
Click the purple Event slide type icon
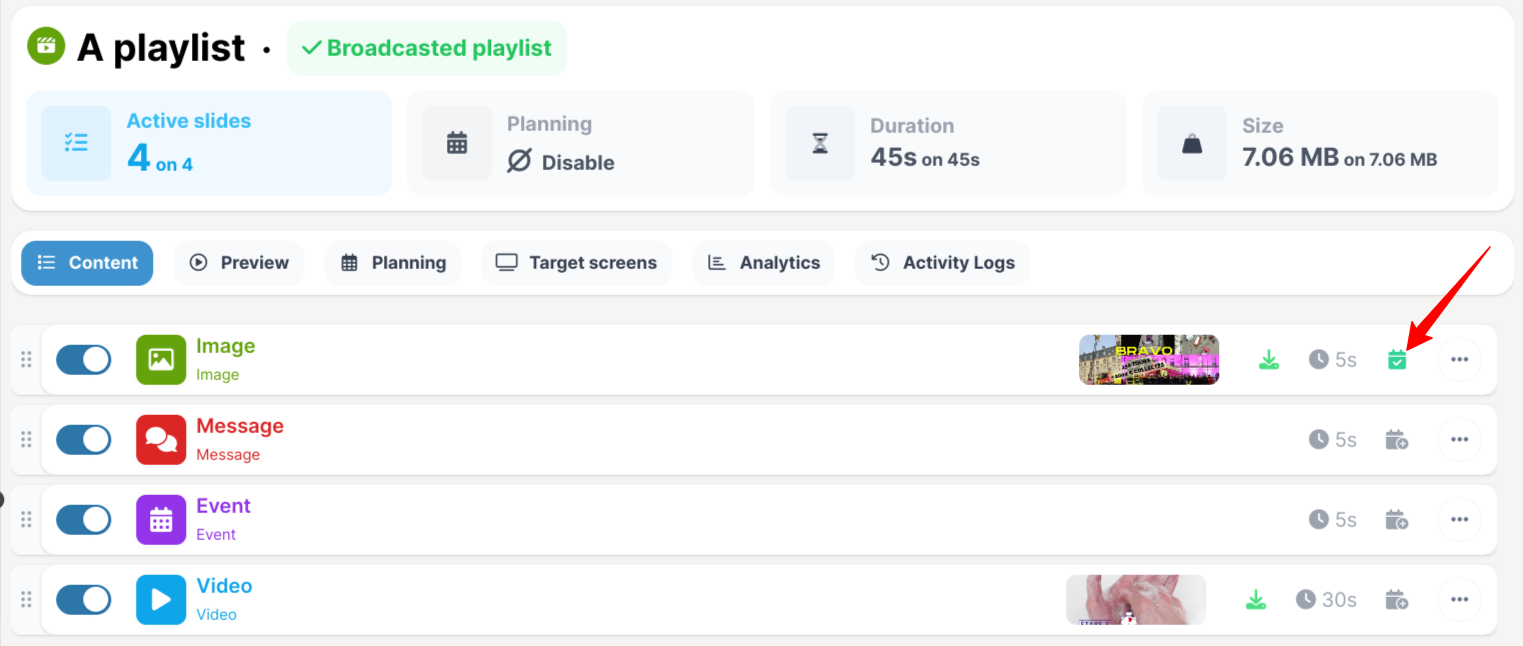click(161, 520)
